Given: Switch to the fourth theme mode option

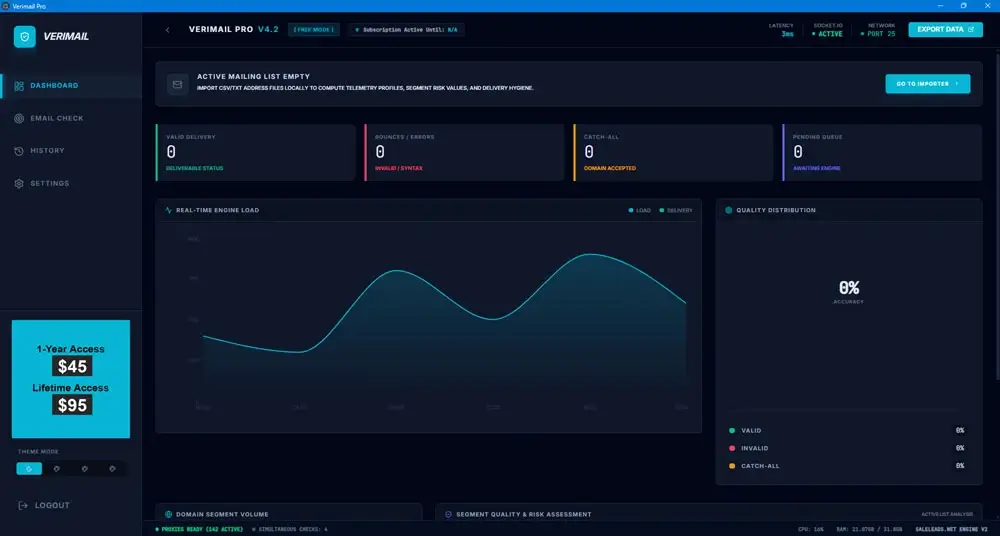Looking at the screenshot, I should pos(112,469).
